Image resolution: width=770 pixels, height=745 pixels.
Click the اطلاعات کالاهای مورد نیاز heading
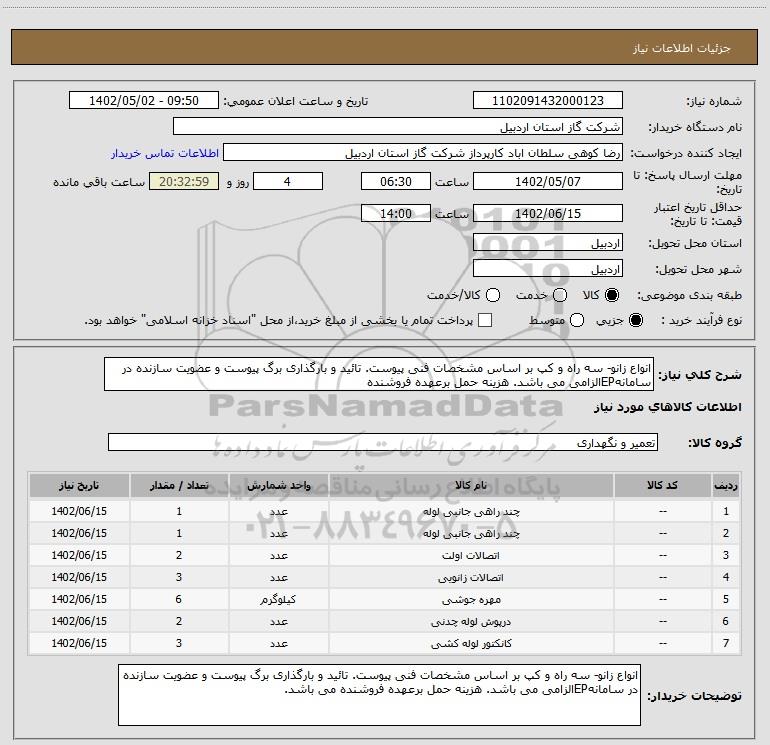[668, 407]
